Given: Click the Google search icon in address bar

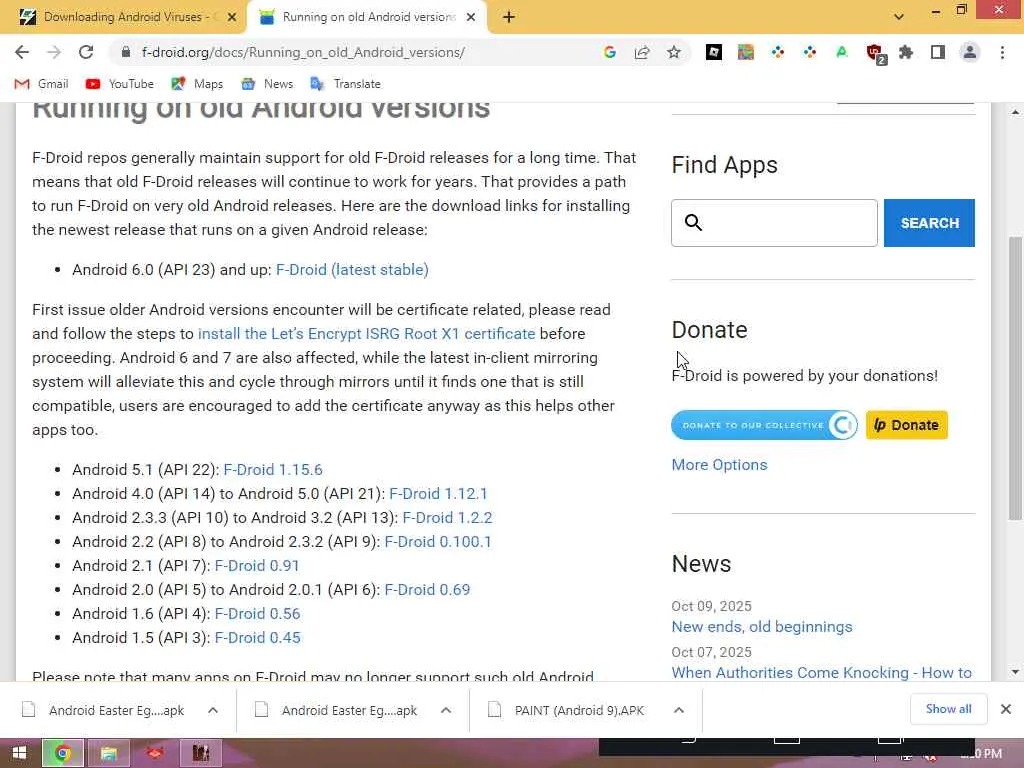Looking at the screenshot, I should [610, 52].
